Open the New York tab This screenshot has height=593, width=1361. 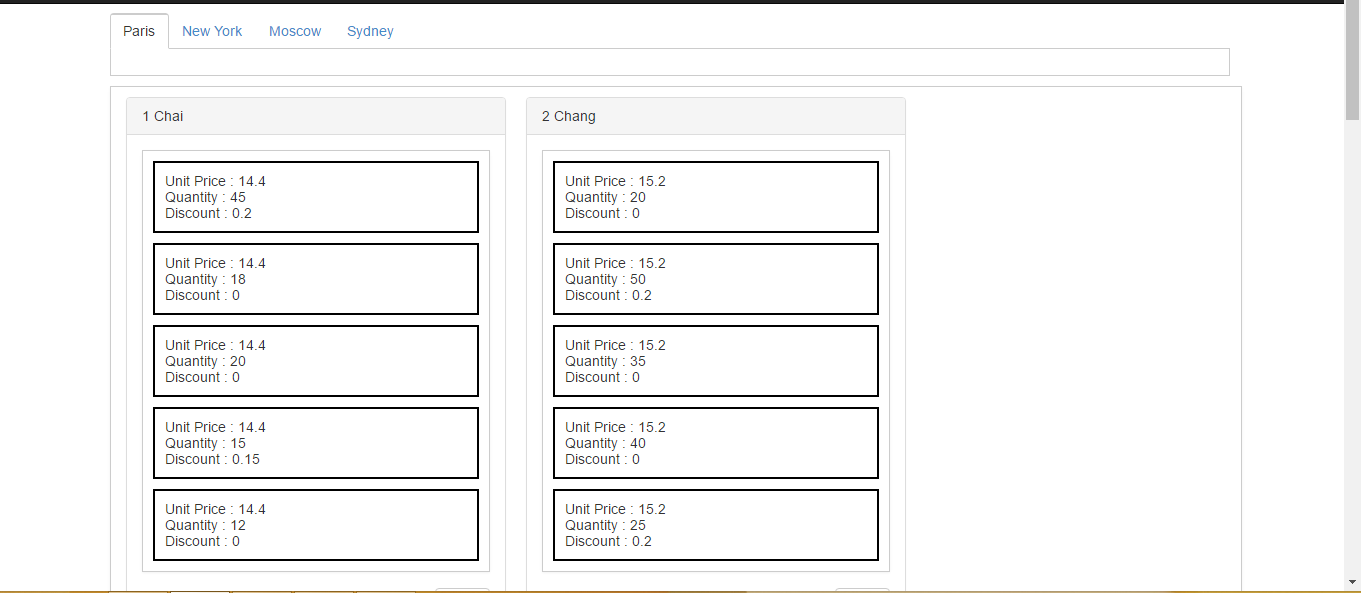click(212, 31)
